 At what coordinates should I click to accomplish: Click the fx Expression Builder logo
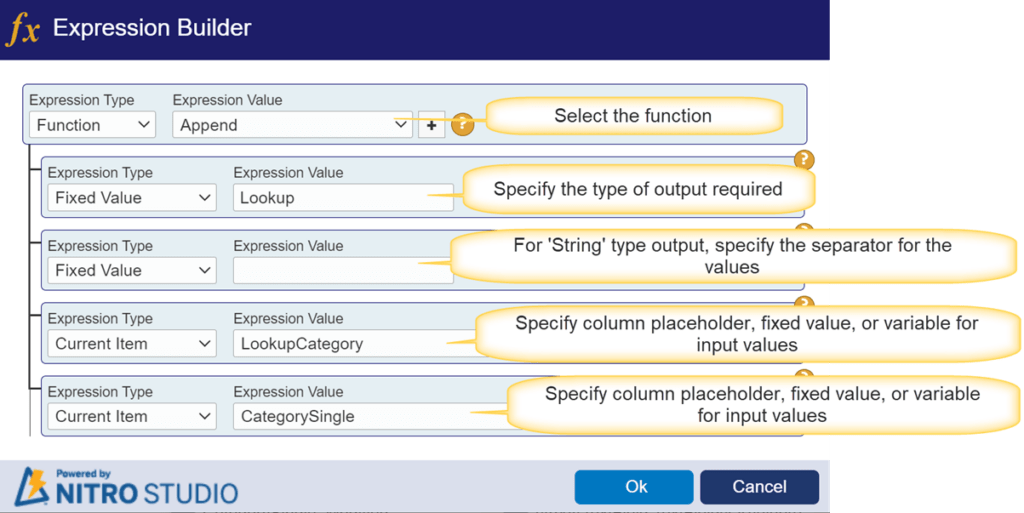pos(23,29)
